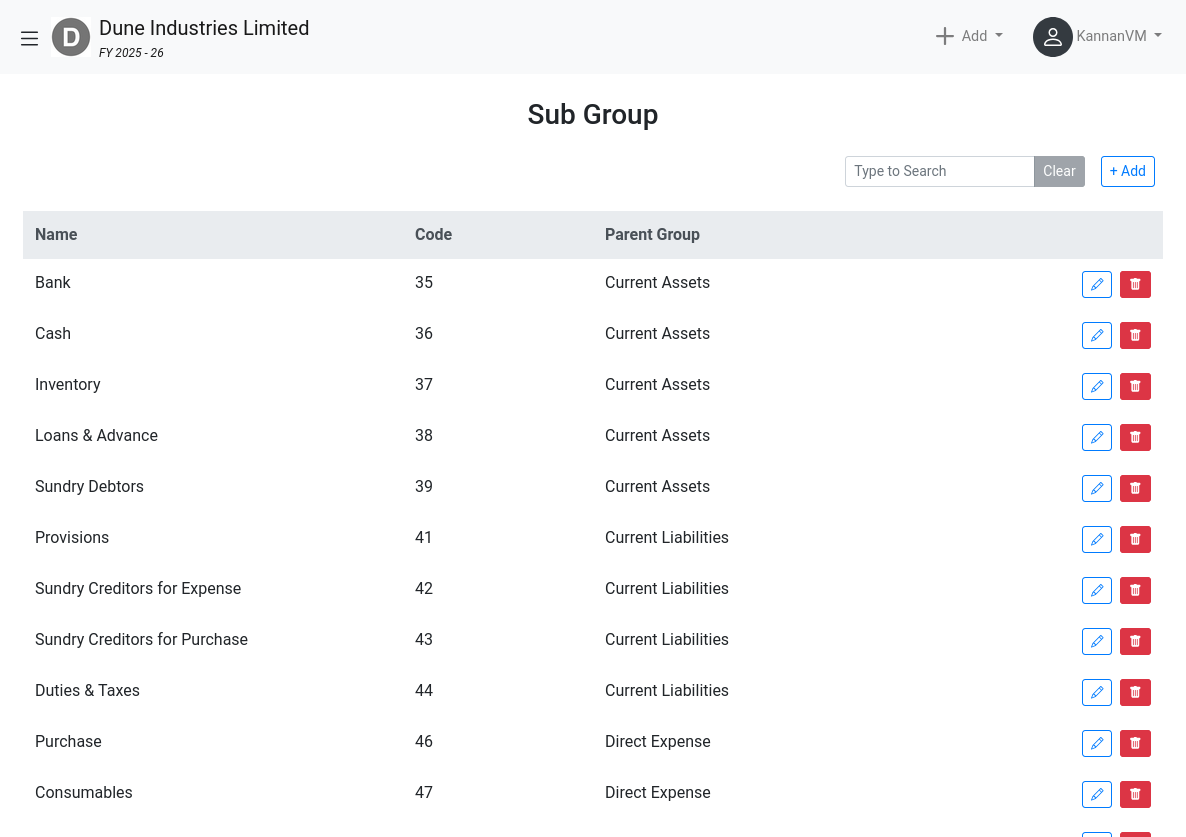Screen dimensions: 1186x837
Task: Delete the Purchase sub group
Action: pos(1135,744)
